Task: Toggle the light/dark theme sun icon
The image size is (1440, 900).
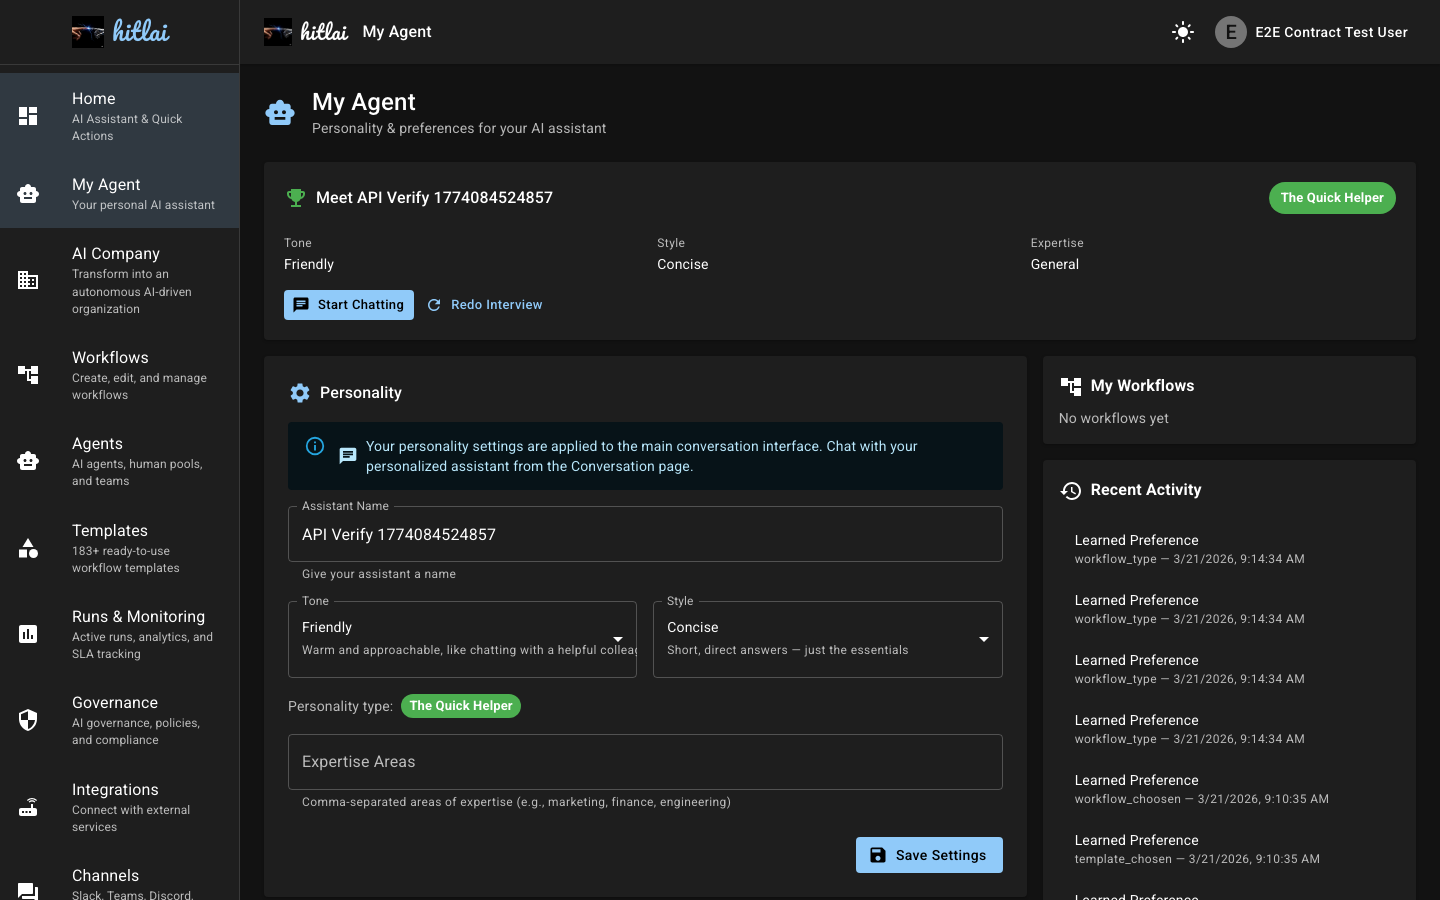Action: coord(1183,32)
